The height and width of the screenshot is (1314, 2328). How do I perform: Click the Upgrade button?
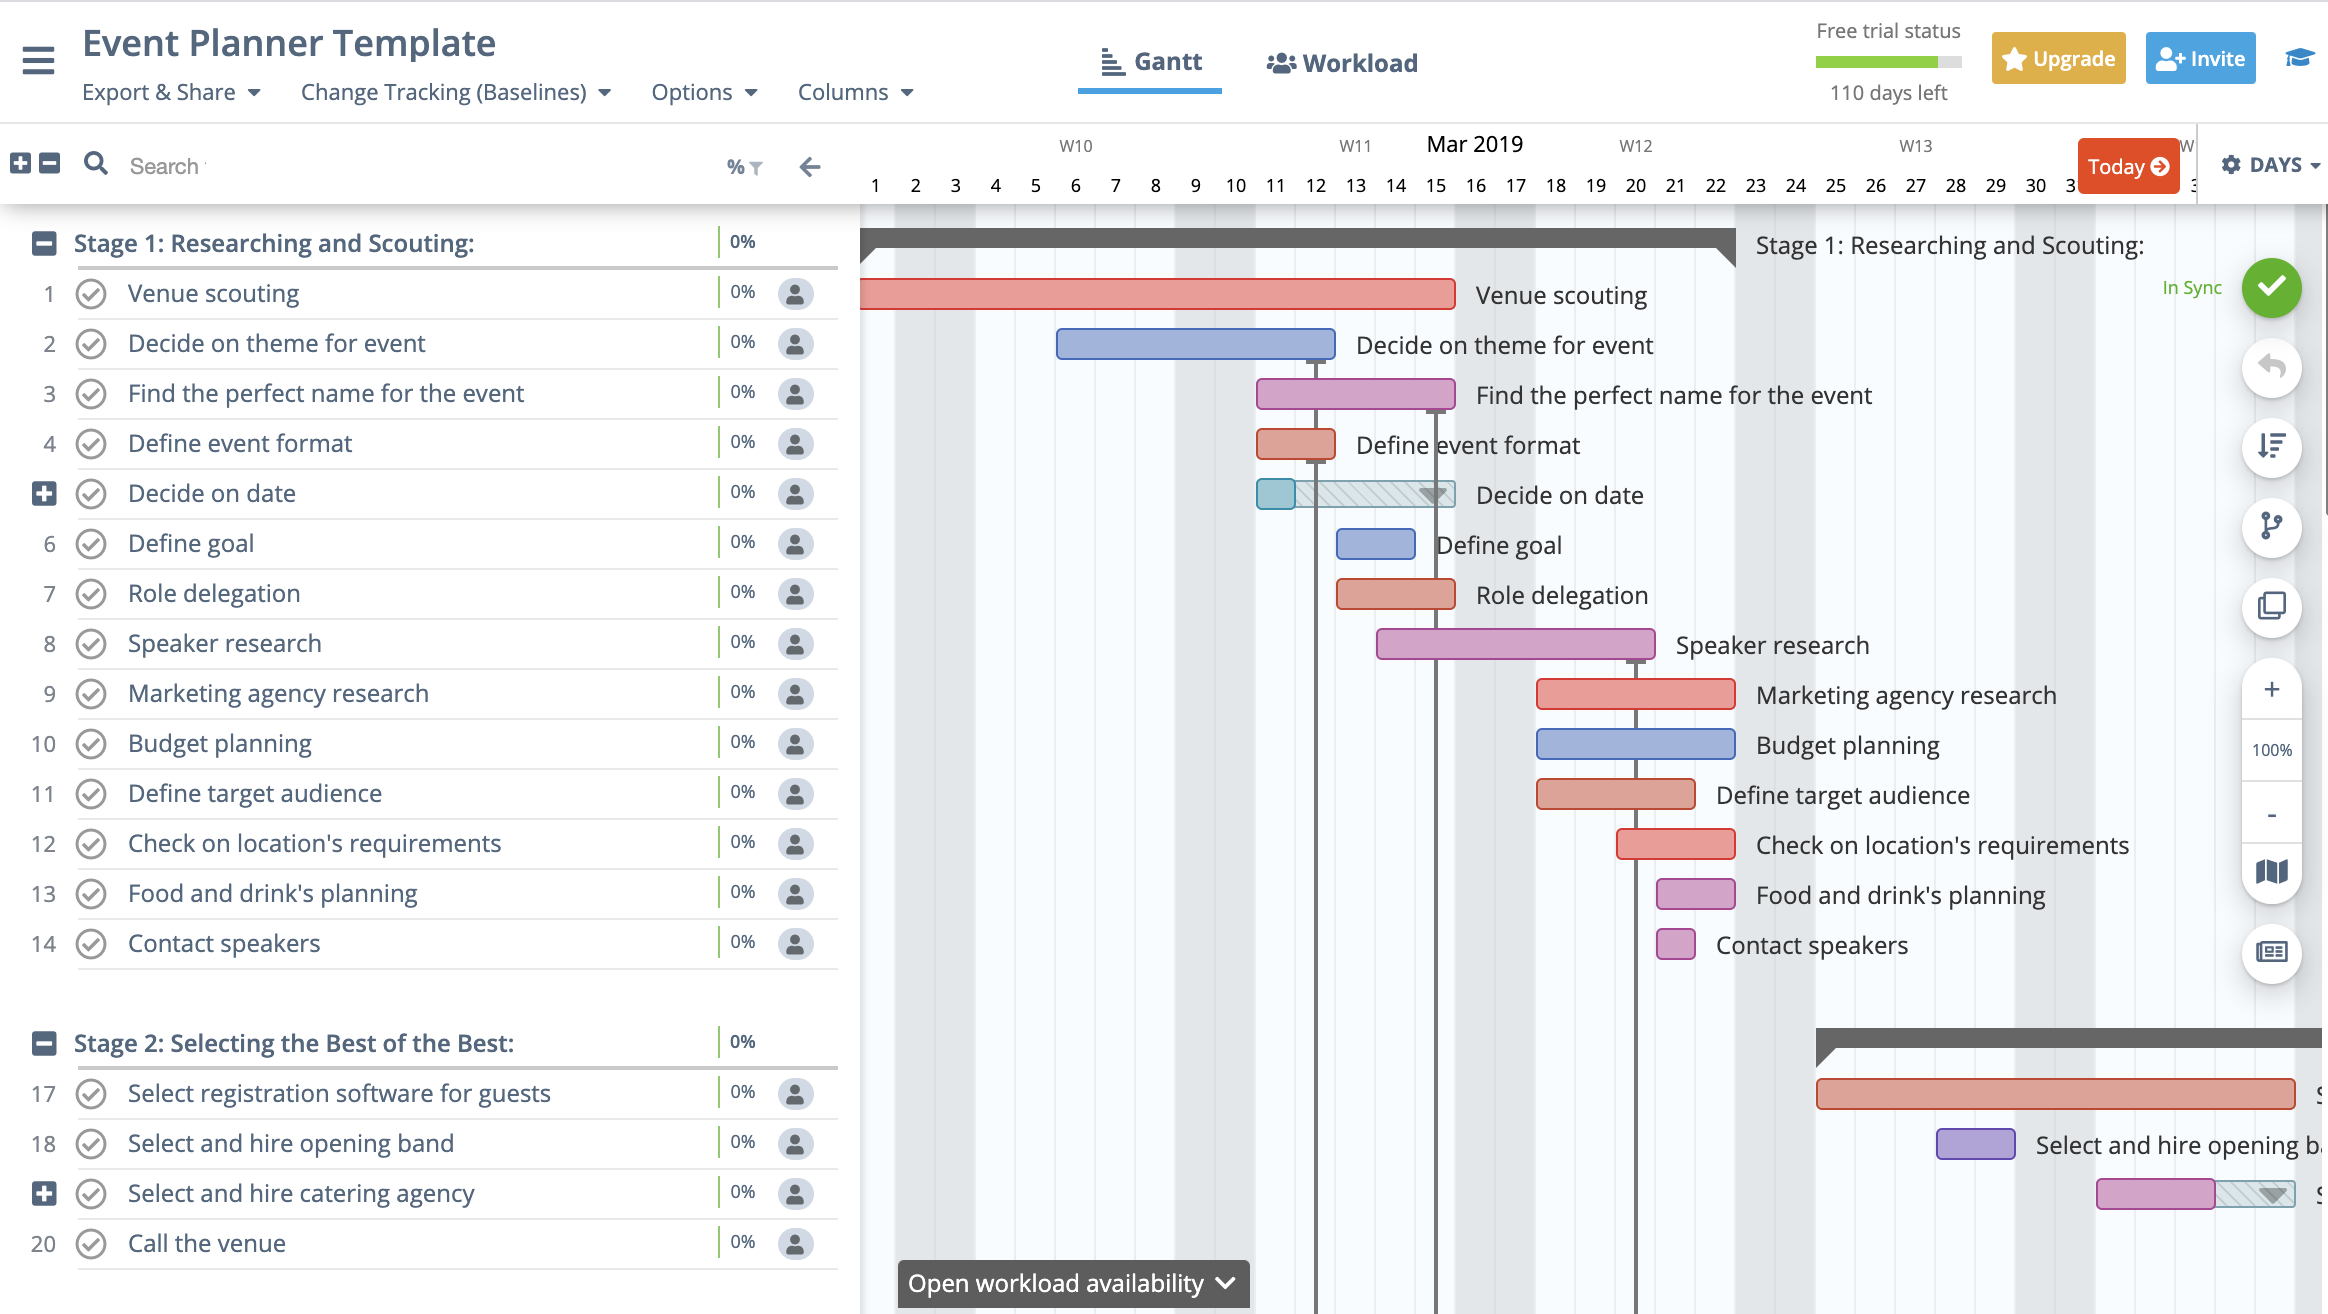tap(2058, 58)
